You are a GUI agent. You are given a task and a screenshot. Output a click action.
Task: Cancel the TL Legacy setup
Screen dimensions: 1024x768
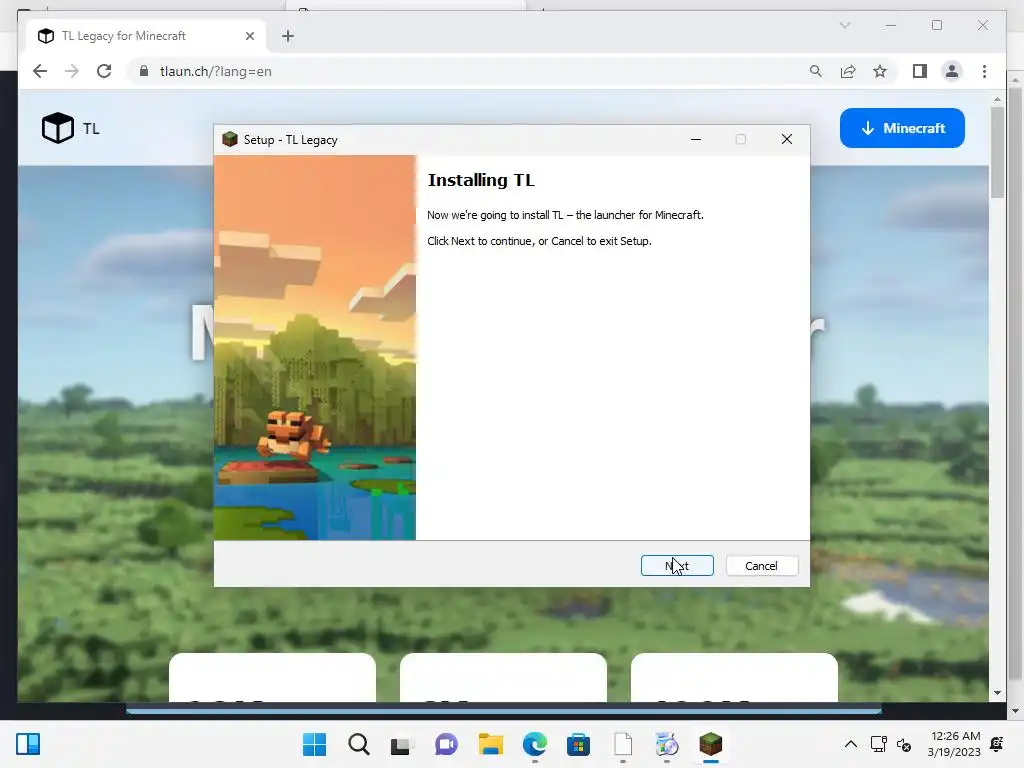761,566
